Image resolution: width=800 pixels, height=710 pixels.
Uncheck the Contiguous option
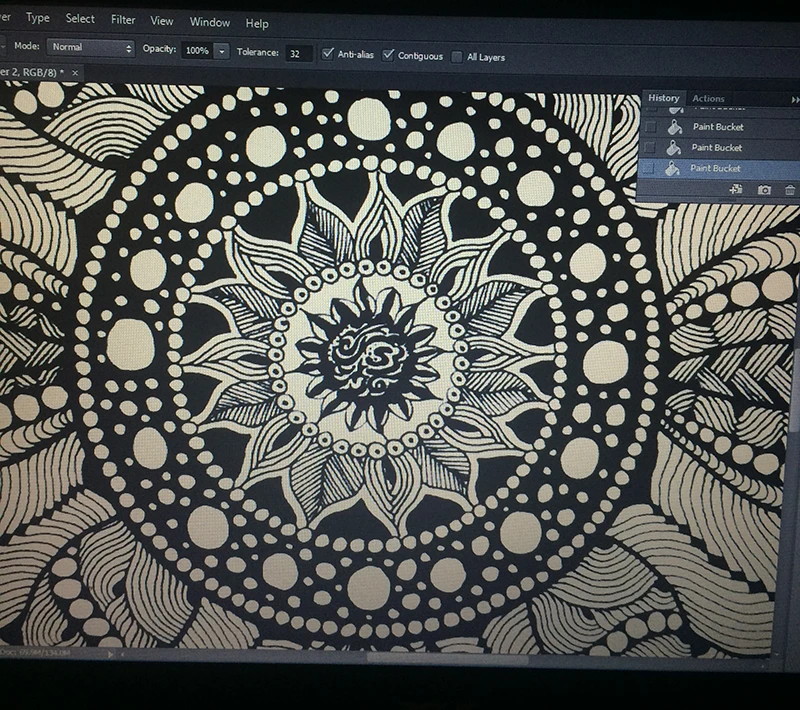[388, 55]
